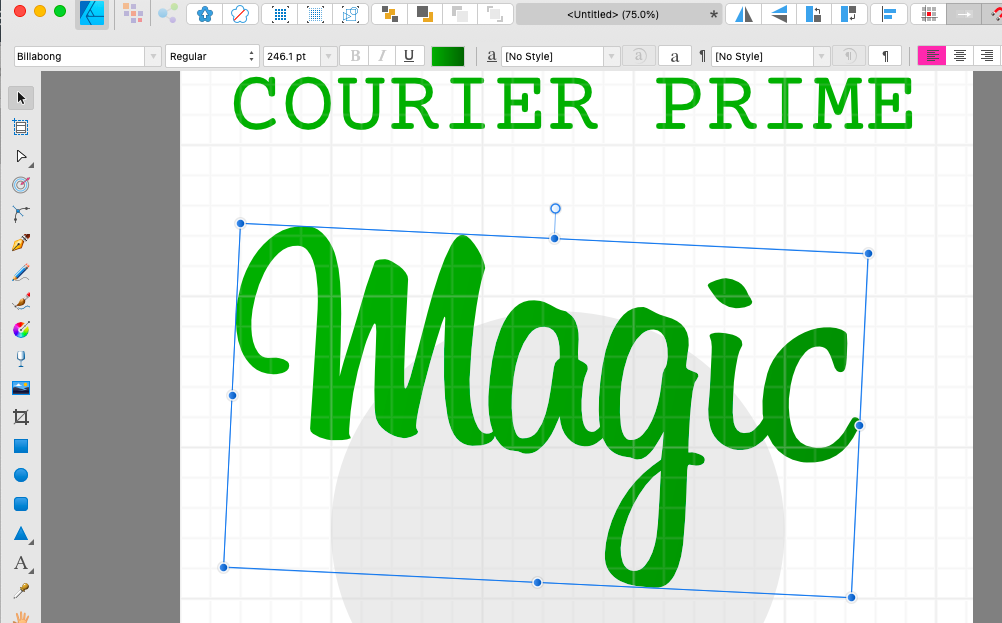Open the green text fill color swatch

point(448,56)
